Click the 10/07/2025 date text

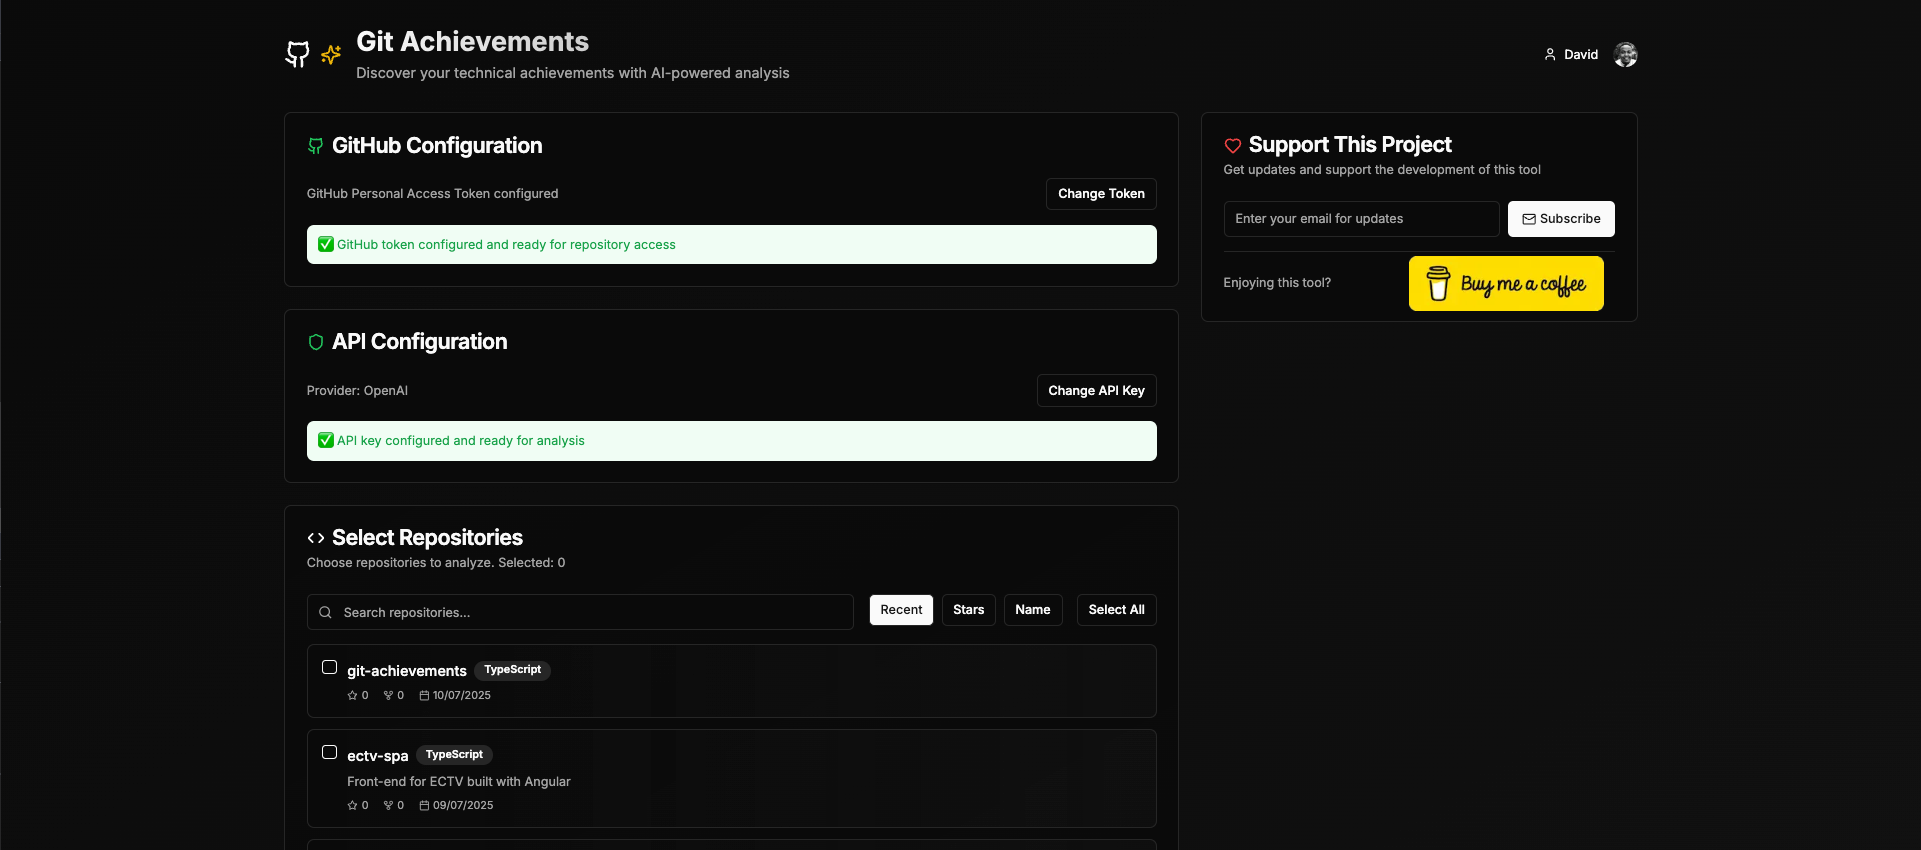tap(462, 695)
